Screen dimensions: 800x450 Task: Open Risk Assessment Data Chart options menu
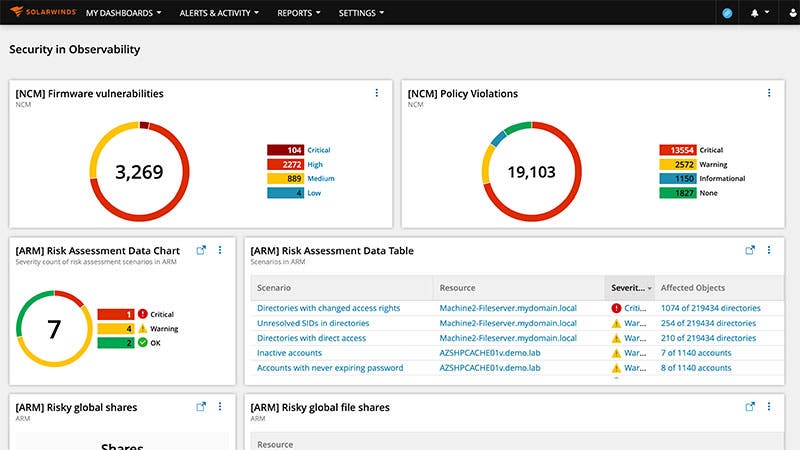click(x=220, y=250)
